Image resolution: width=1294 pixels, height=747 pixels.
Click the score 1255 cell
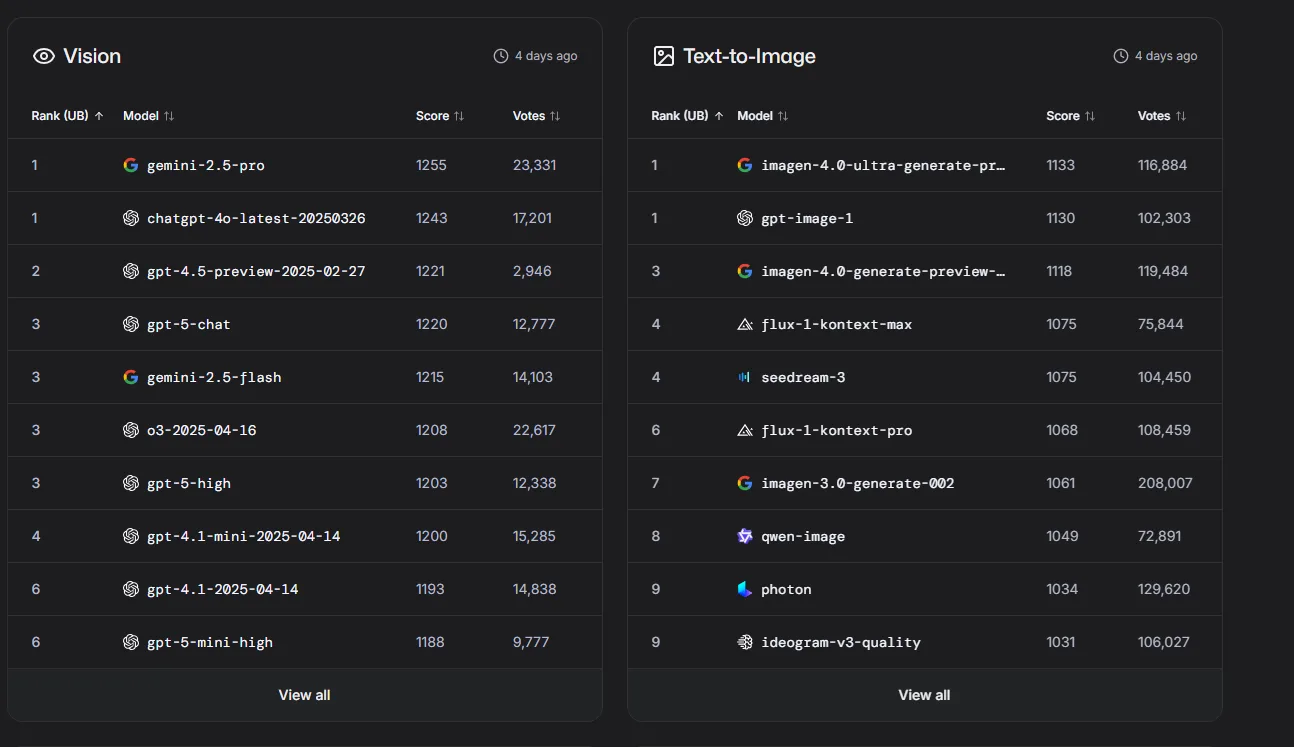[432, 165]
